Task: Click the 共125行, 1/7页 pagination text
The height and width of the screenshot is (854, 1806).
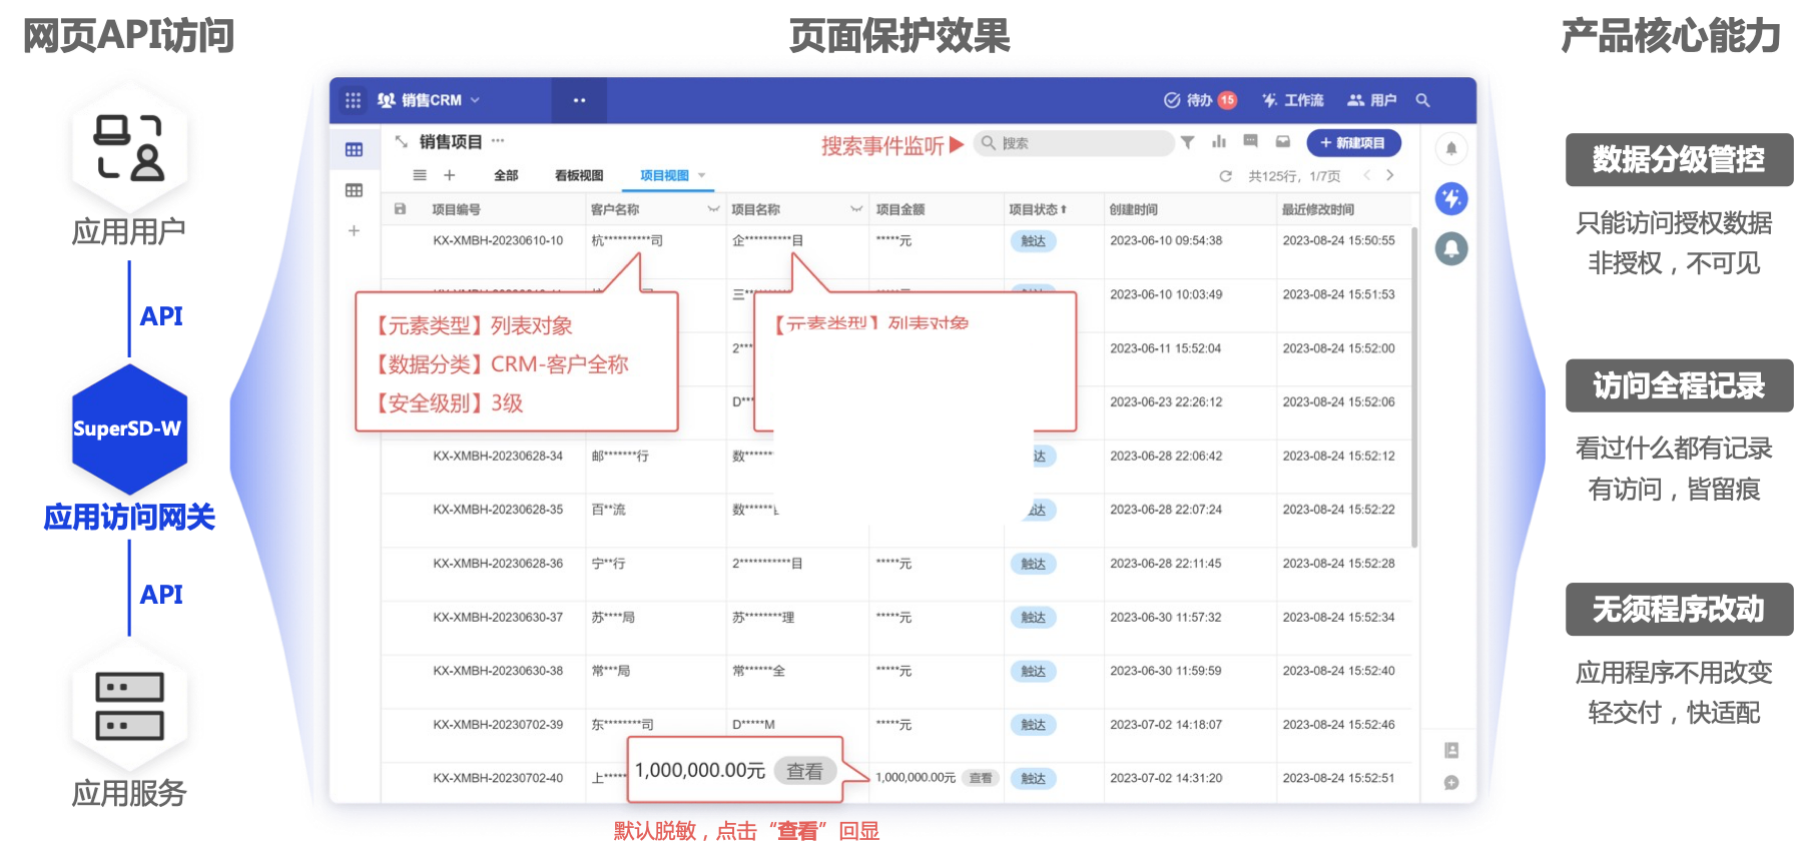Action: (x=1294, y=176)
